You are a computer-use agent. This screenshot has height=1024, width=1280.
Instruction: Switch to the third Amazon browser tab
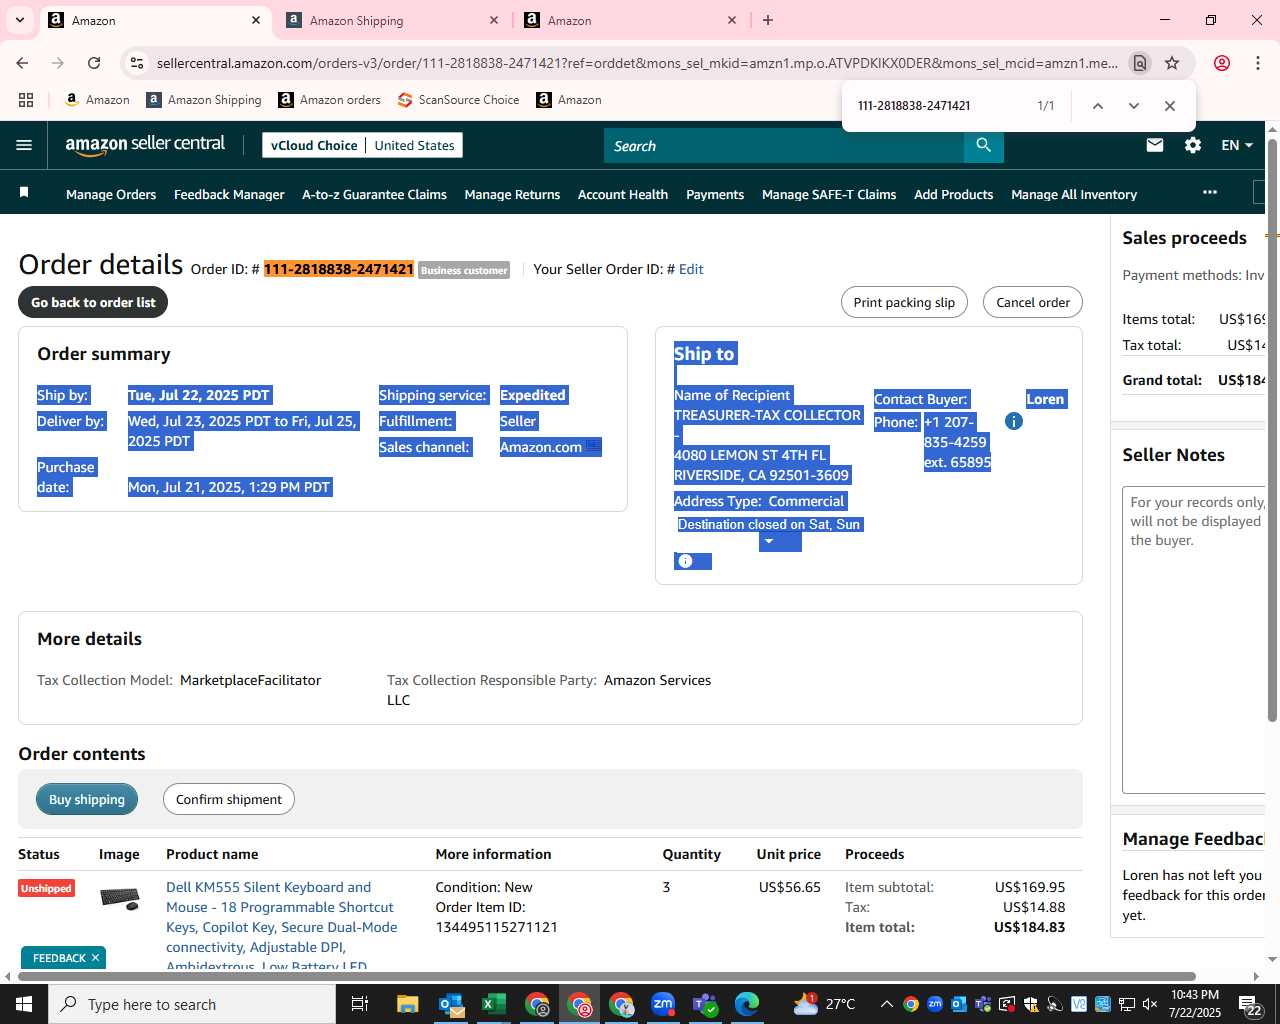point(628,20)
